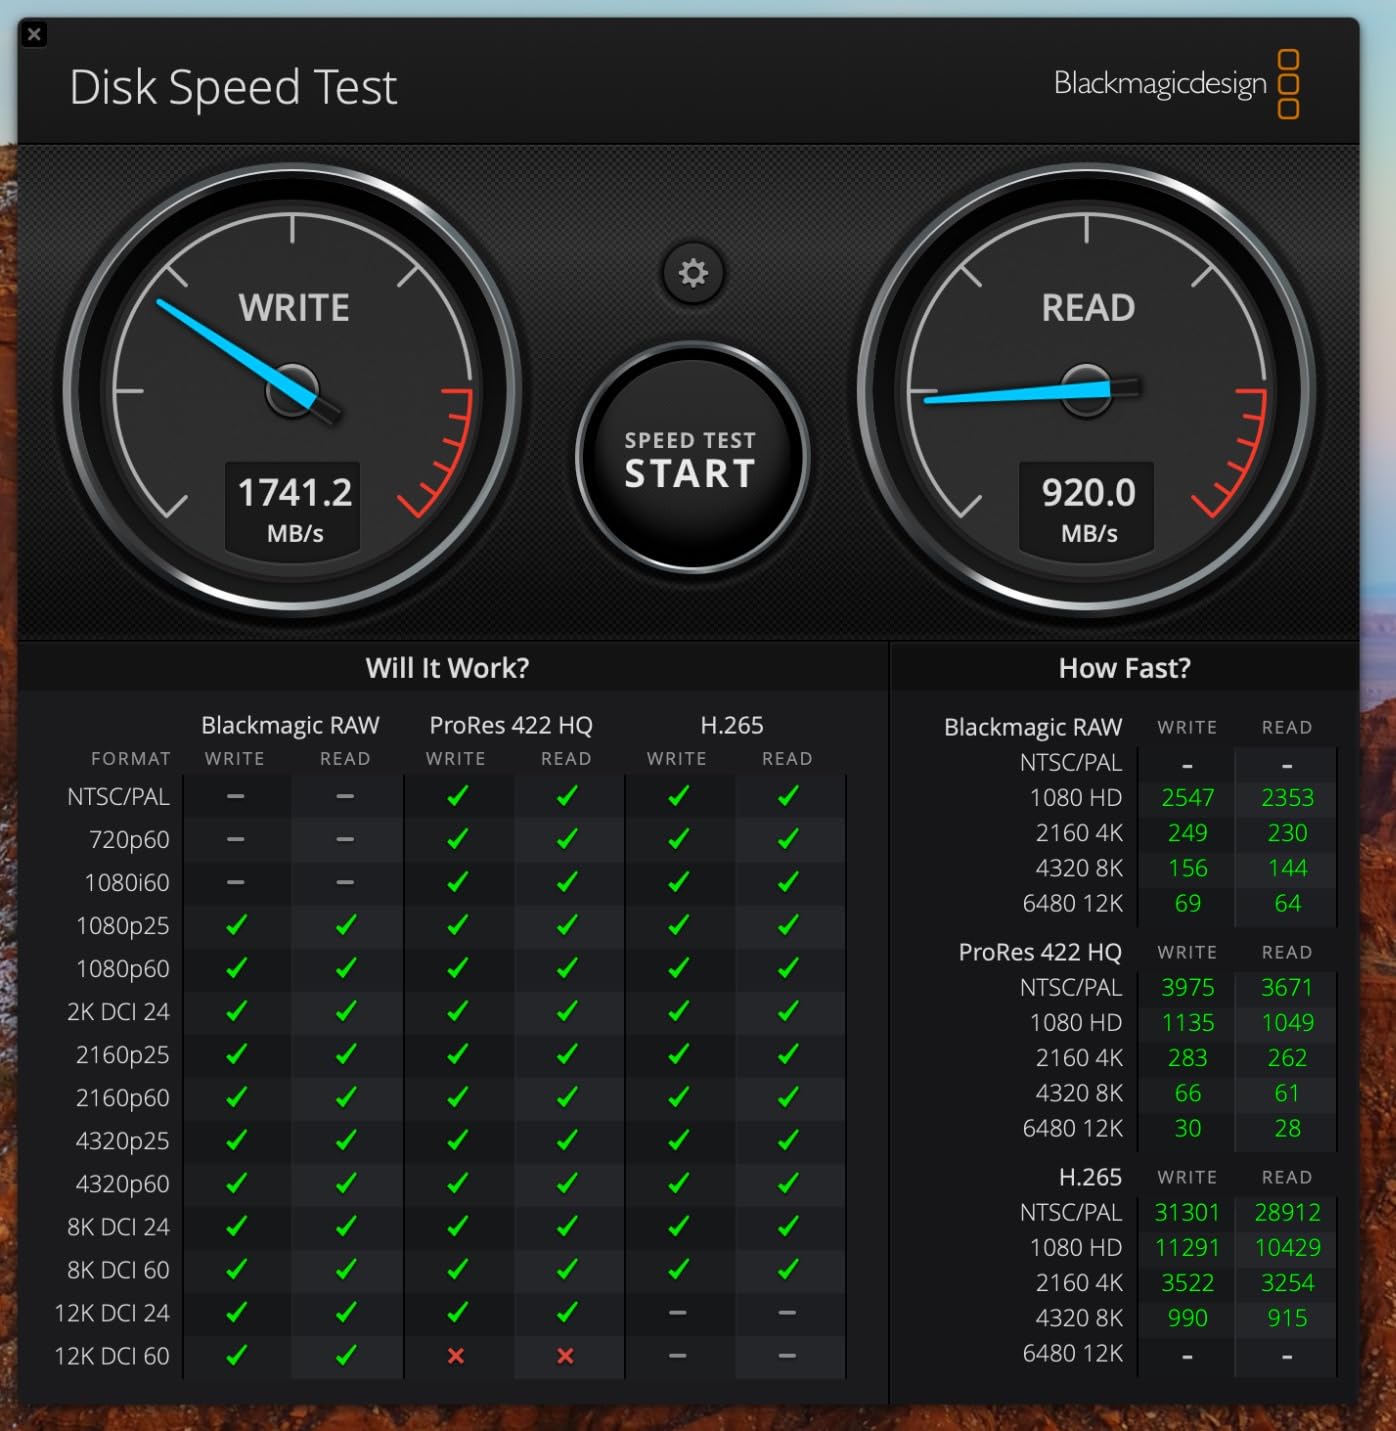
Task: Click Blackmagic RAW write checkmark for 4320p25
Action: point(236,1140)
